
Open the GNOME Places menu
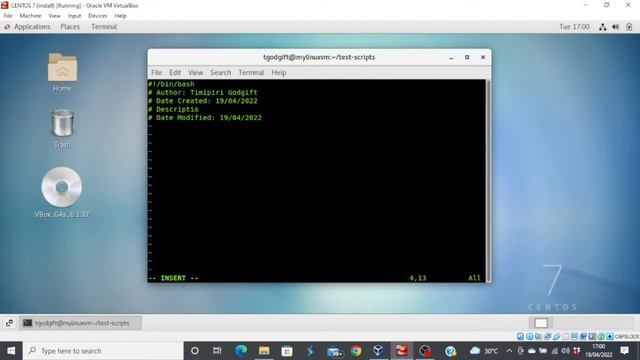coord(70,27)
